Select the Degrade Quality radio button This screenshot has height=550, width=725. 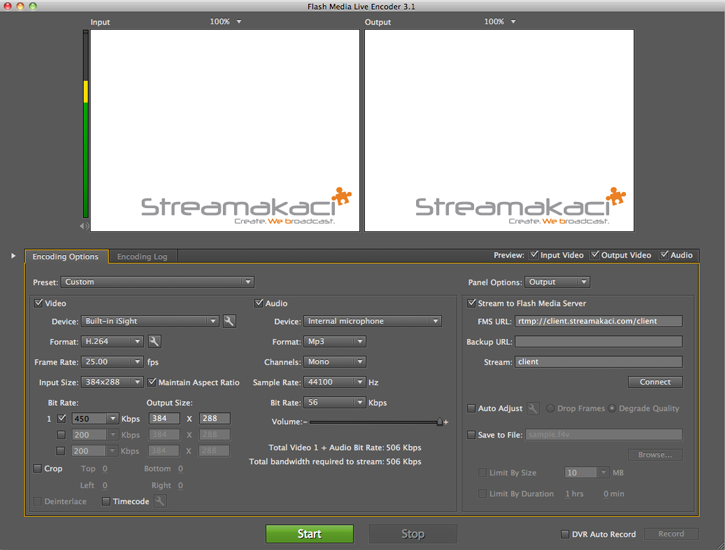coord(612,409)
